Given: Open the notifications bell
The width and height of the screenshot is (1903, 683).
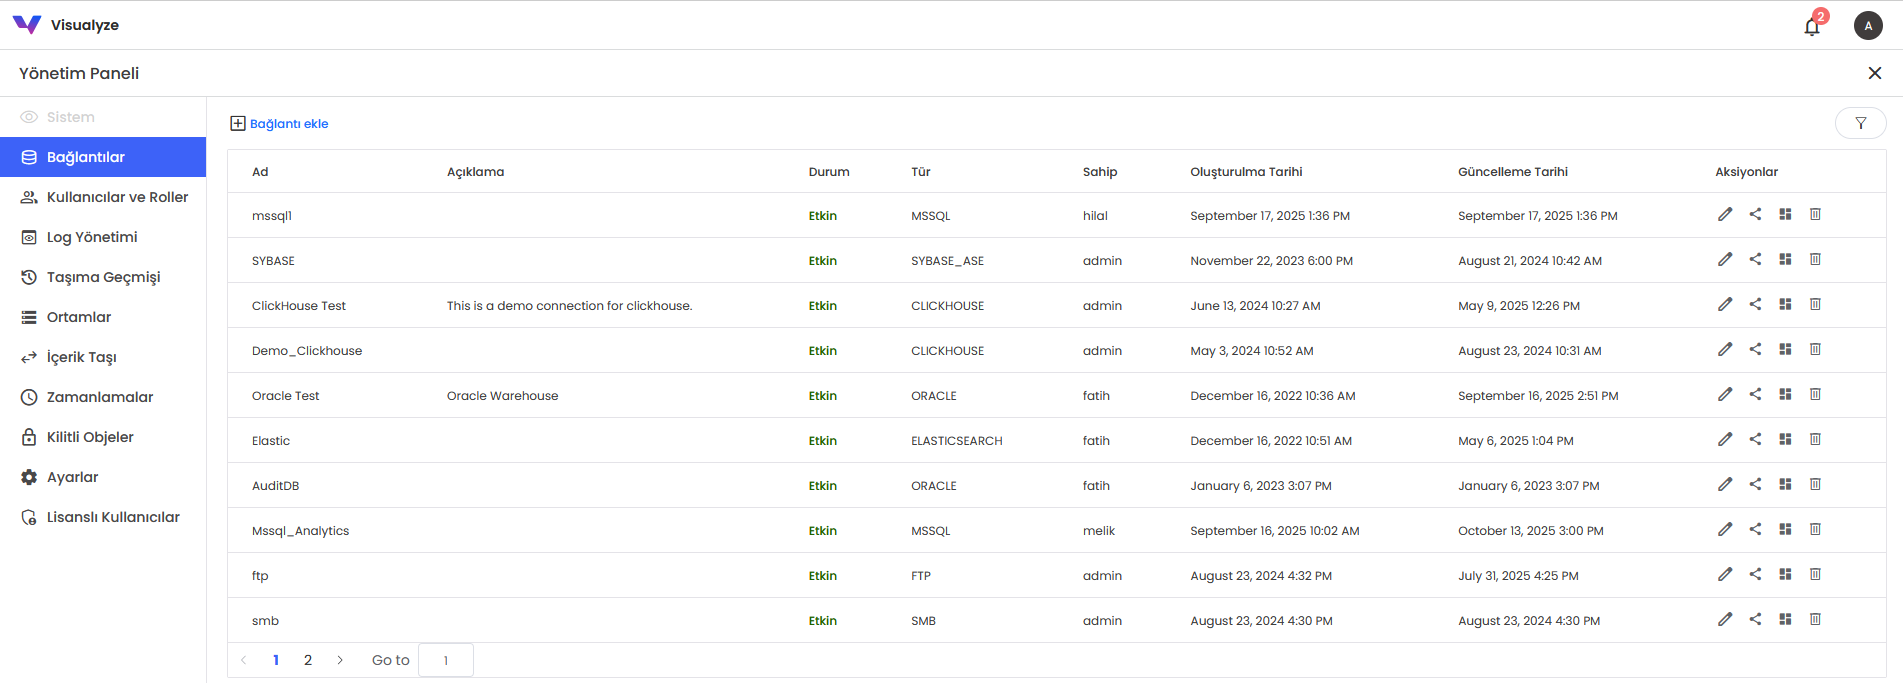Looking at the screenshot, I should click(1812, 26).
